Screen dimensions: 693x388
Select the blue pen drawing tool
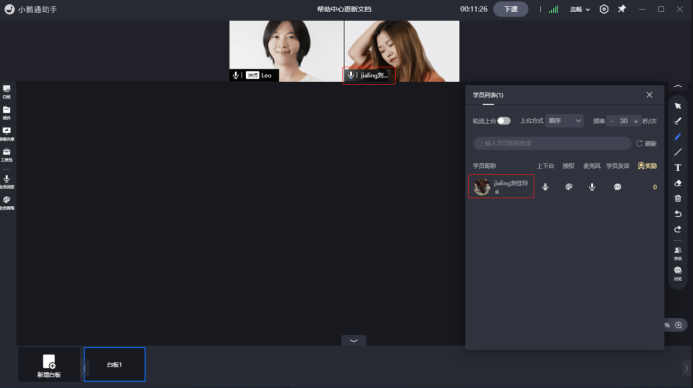678,137
